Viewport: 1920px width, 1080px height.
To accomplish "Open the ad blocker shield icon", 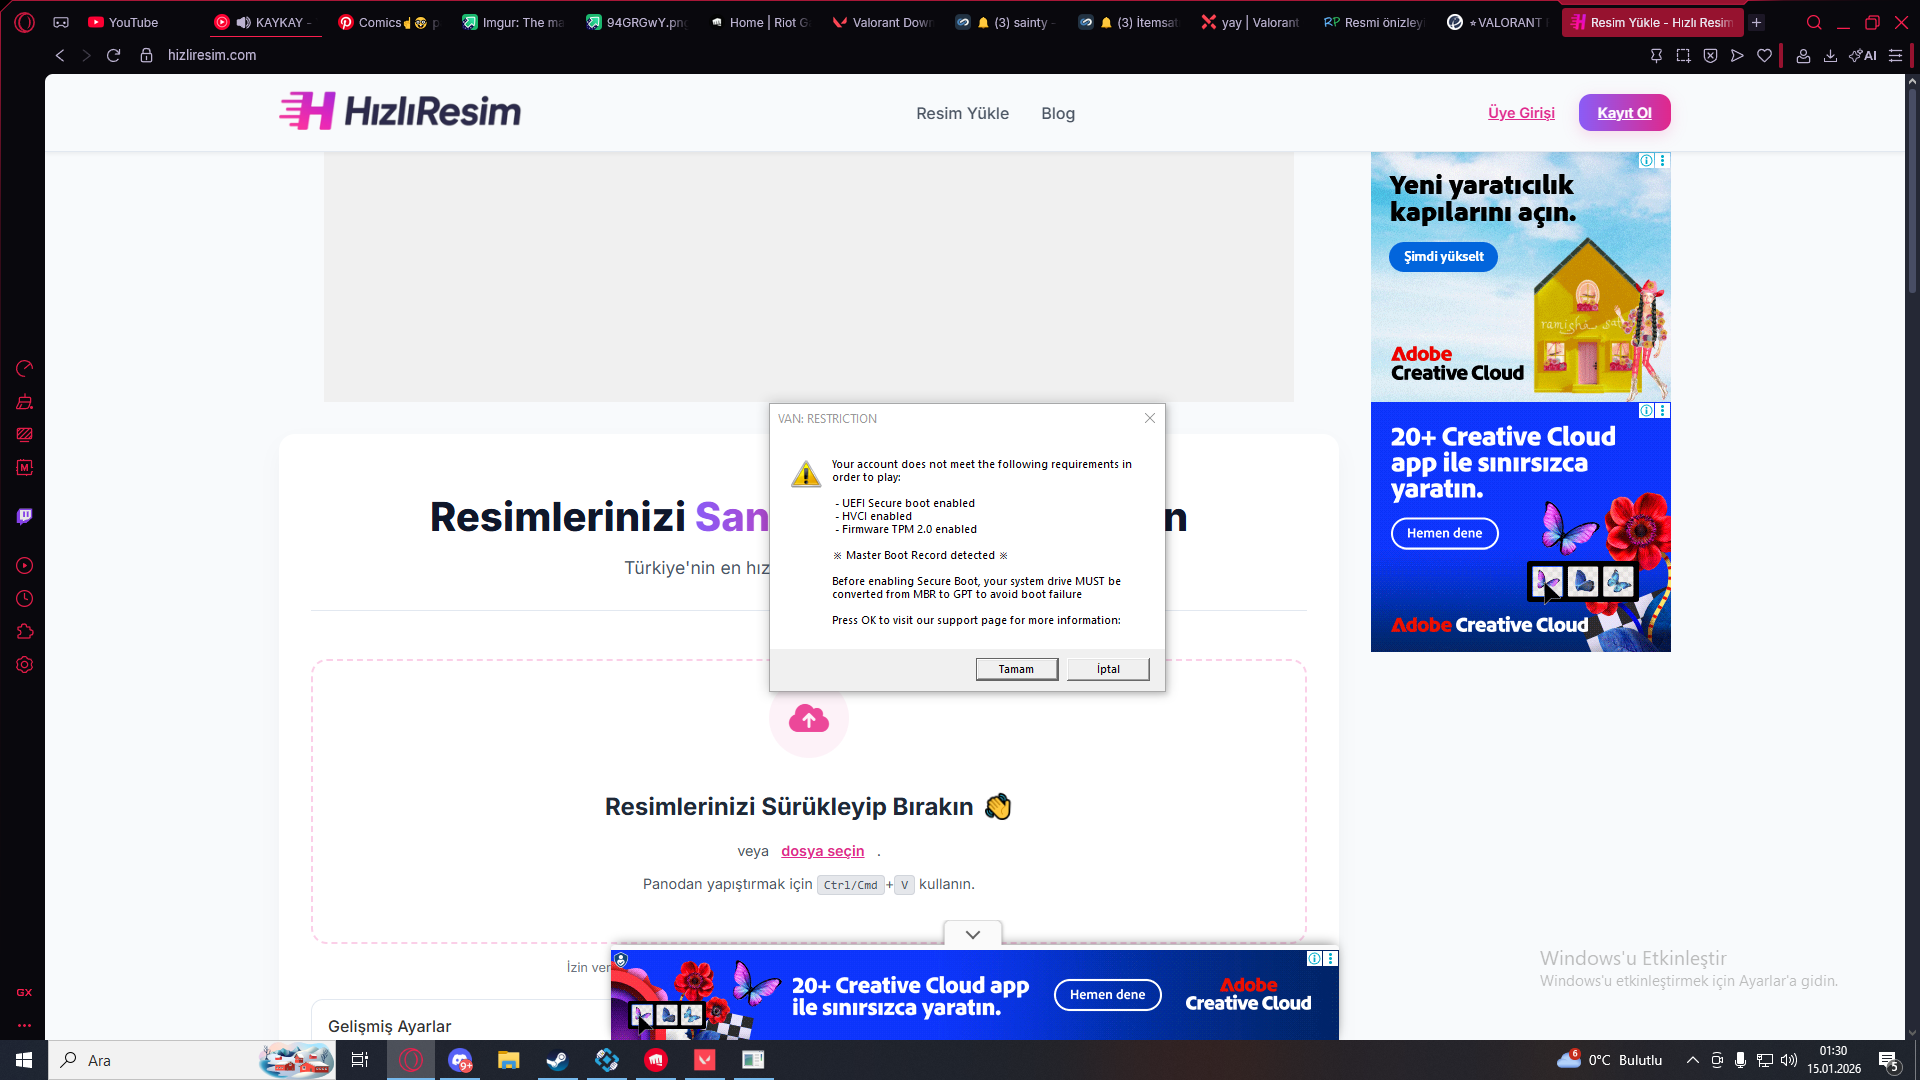I will (1710, 56).
